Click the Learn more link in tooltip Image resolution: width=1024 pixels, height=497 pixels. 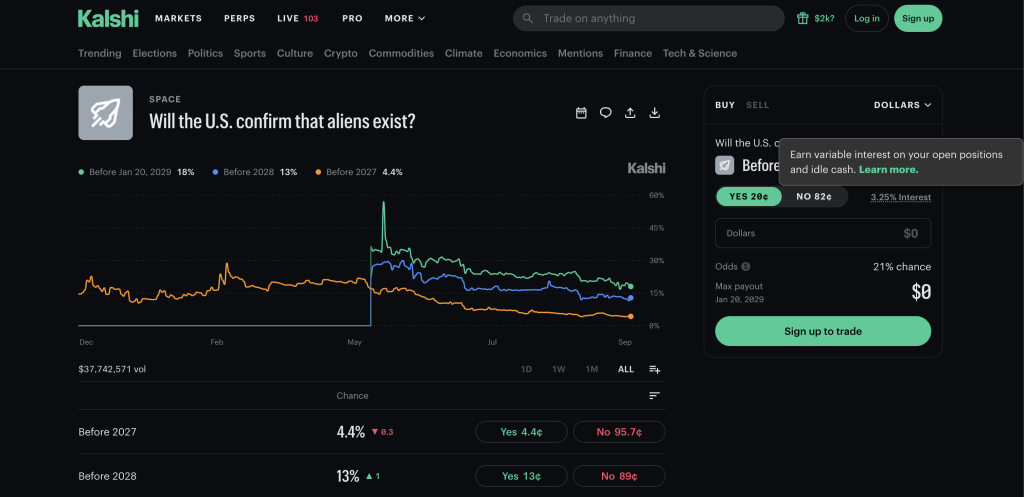pos(889,170)
